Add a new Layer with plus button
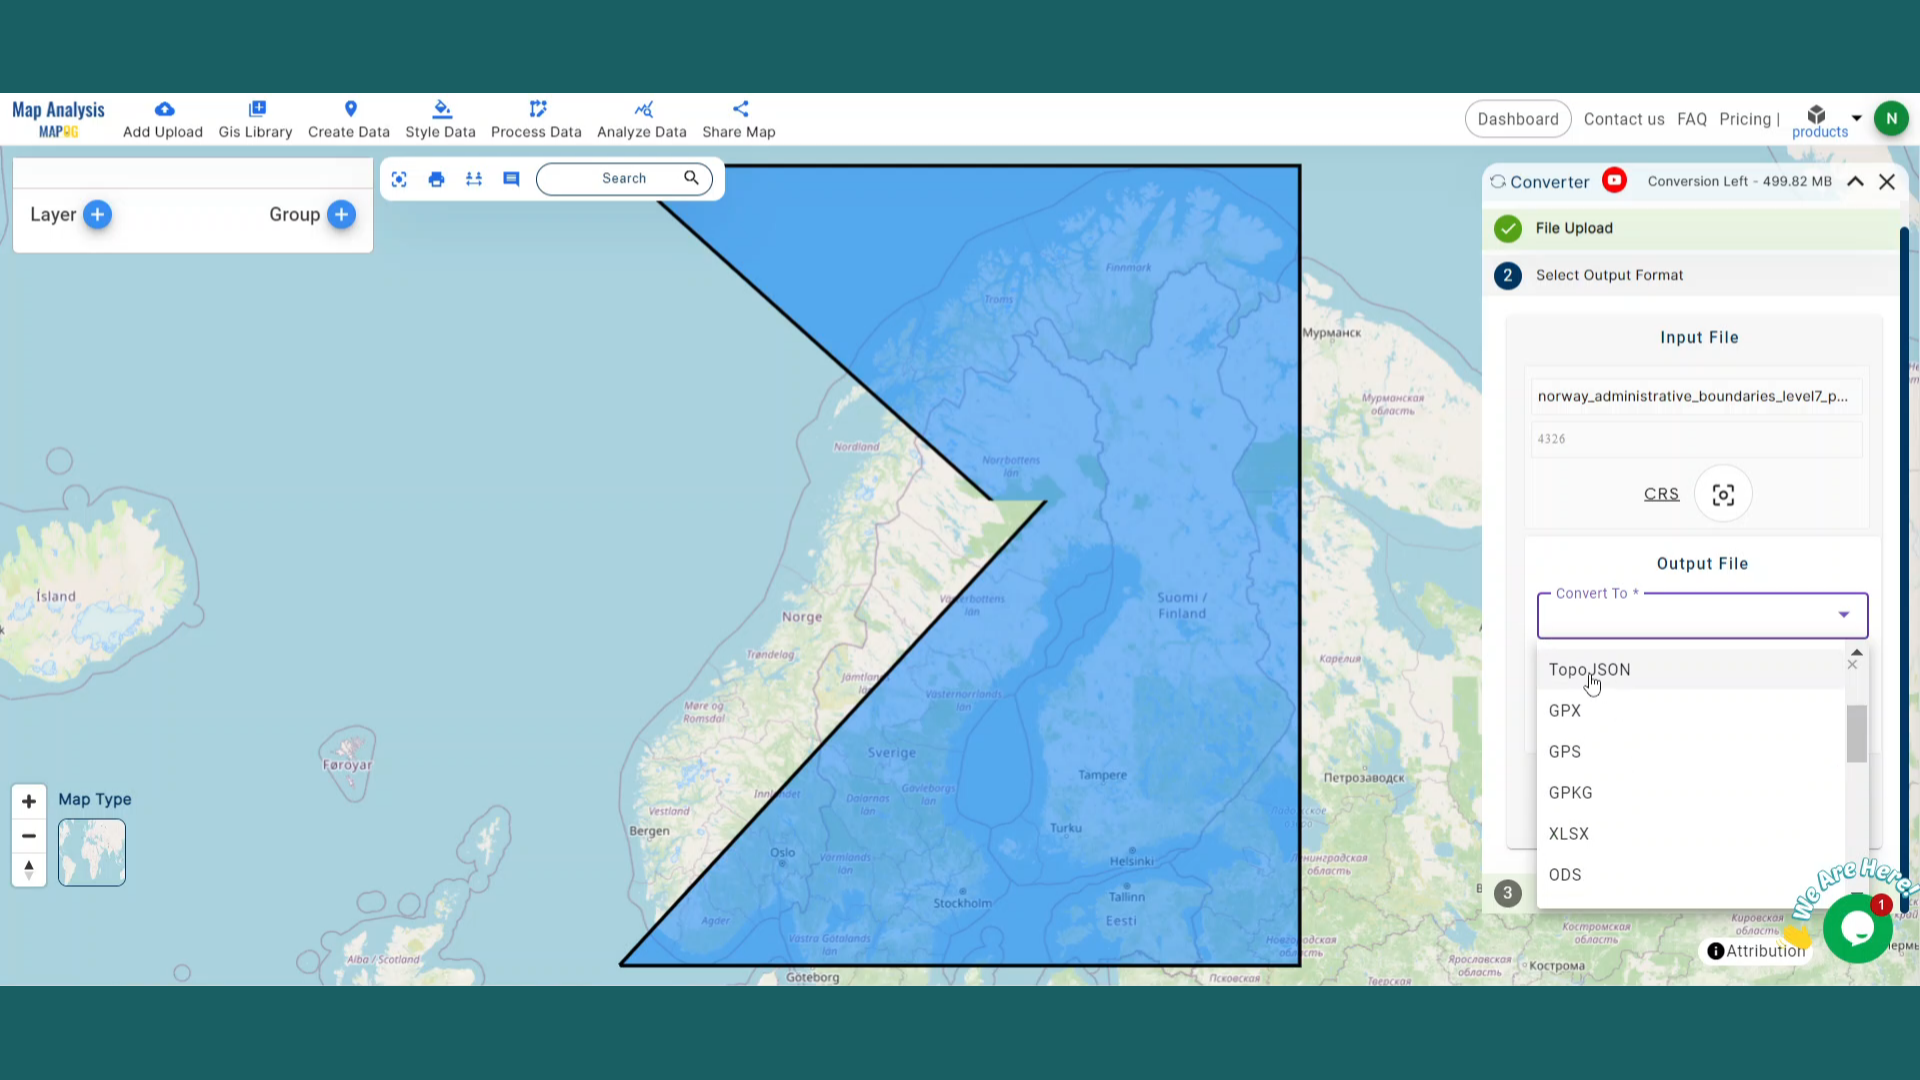Viewport: 1920px width, 1080px height. (x=97, y=214)
